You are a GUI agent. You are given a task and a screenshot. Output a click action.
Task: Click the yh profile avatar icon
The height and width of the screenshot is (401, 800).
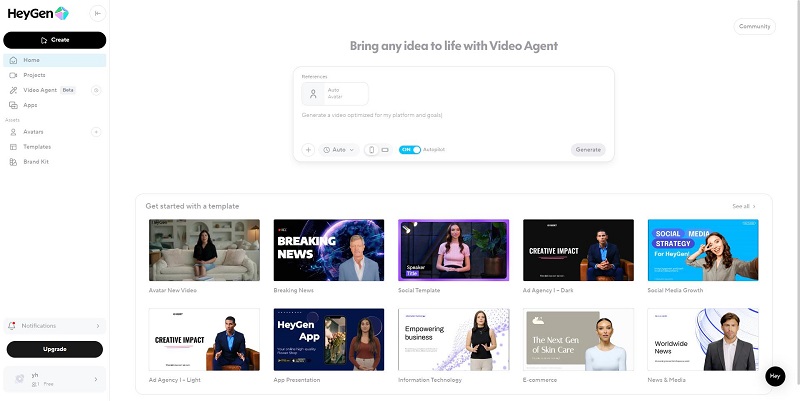(20, 379)
